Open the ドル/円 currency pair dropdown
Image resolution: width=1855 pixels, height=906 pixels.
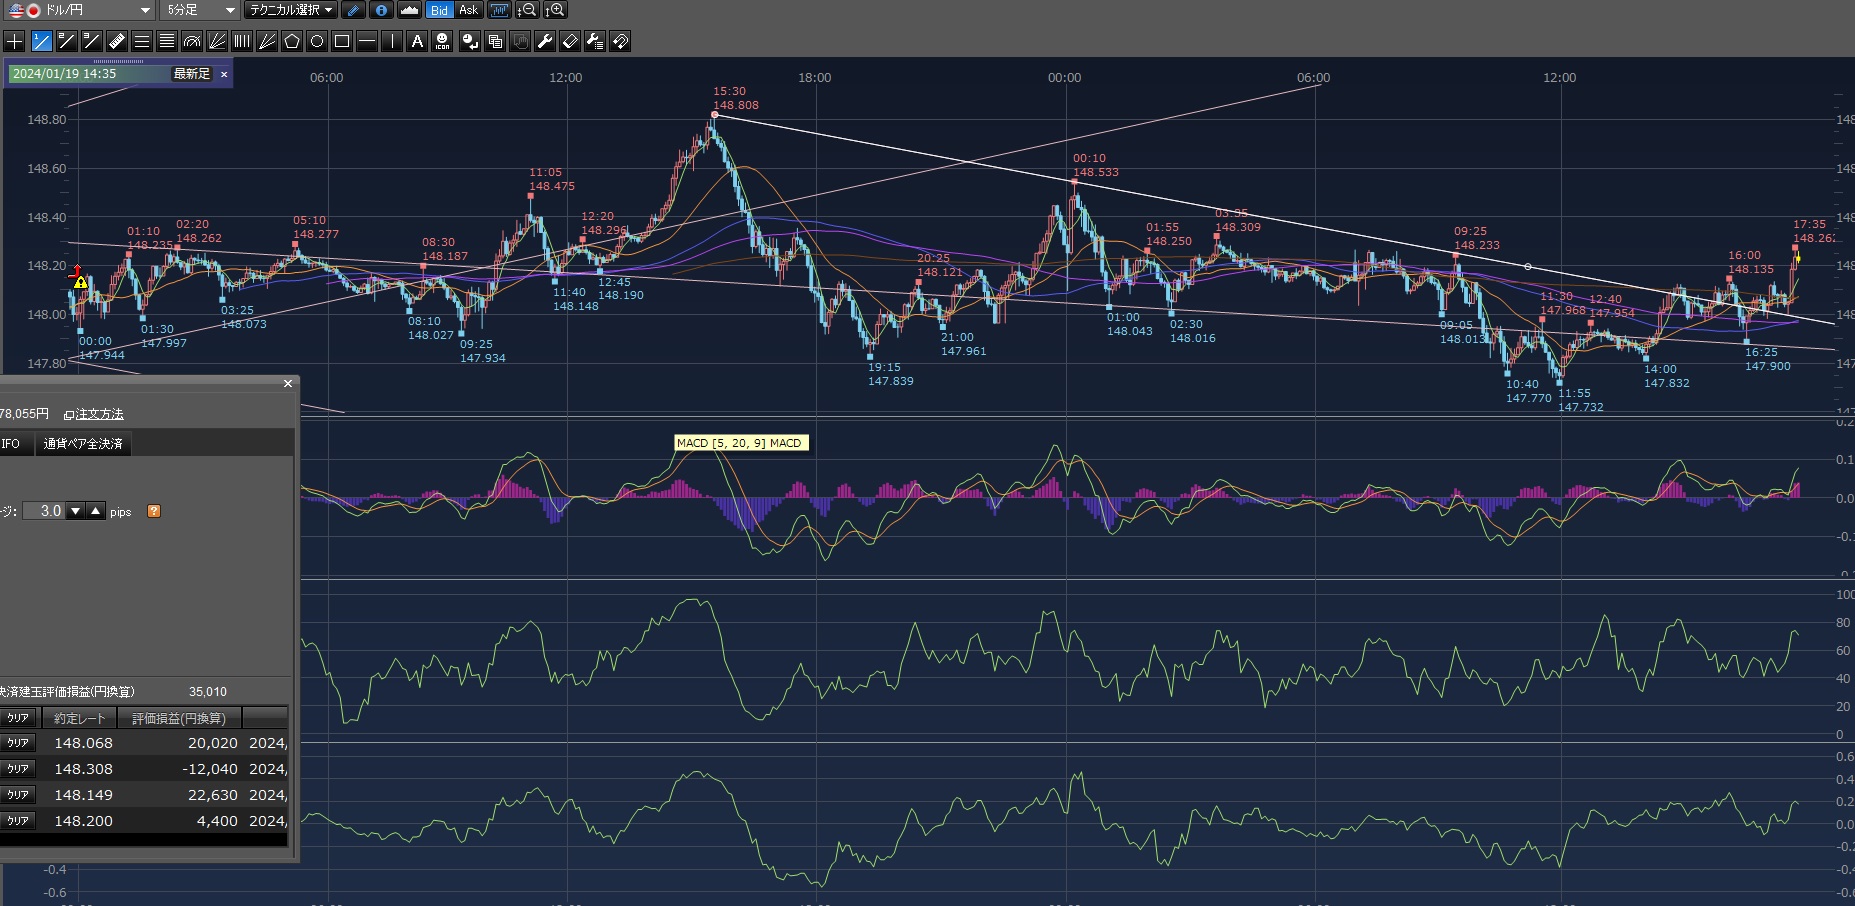tap(80, 10)
